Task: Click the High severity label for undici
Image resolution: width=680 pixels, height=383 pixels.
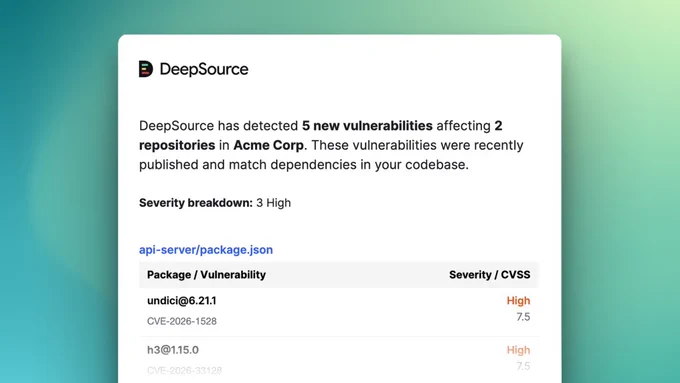Action: tap(518, 301)
